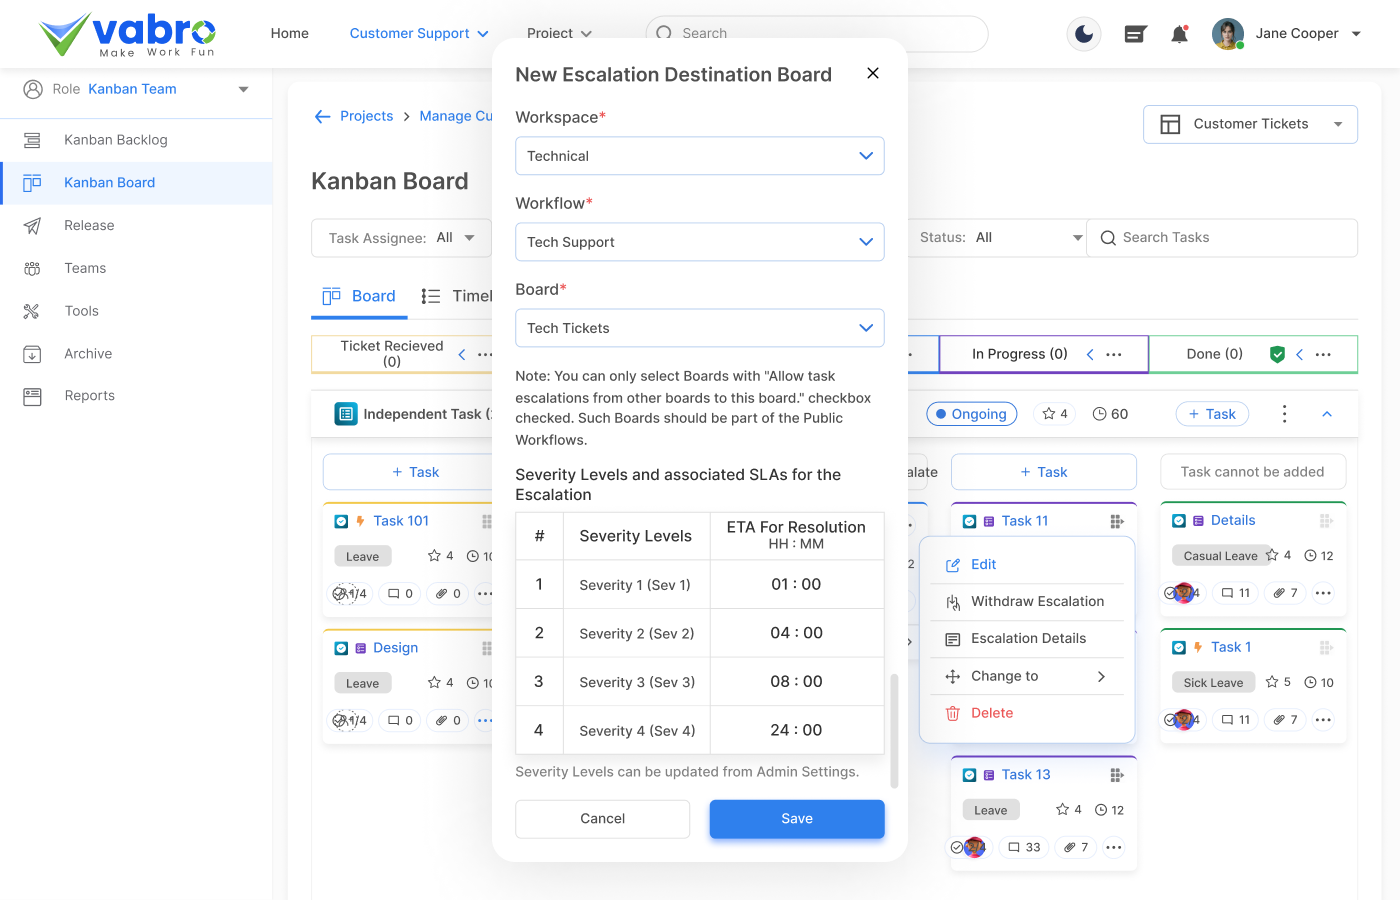Open the Archive section in the sidebar

pos(85,353)
